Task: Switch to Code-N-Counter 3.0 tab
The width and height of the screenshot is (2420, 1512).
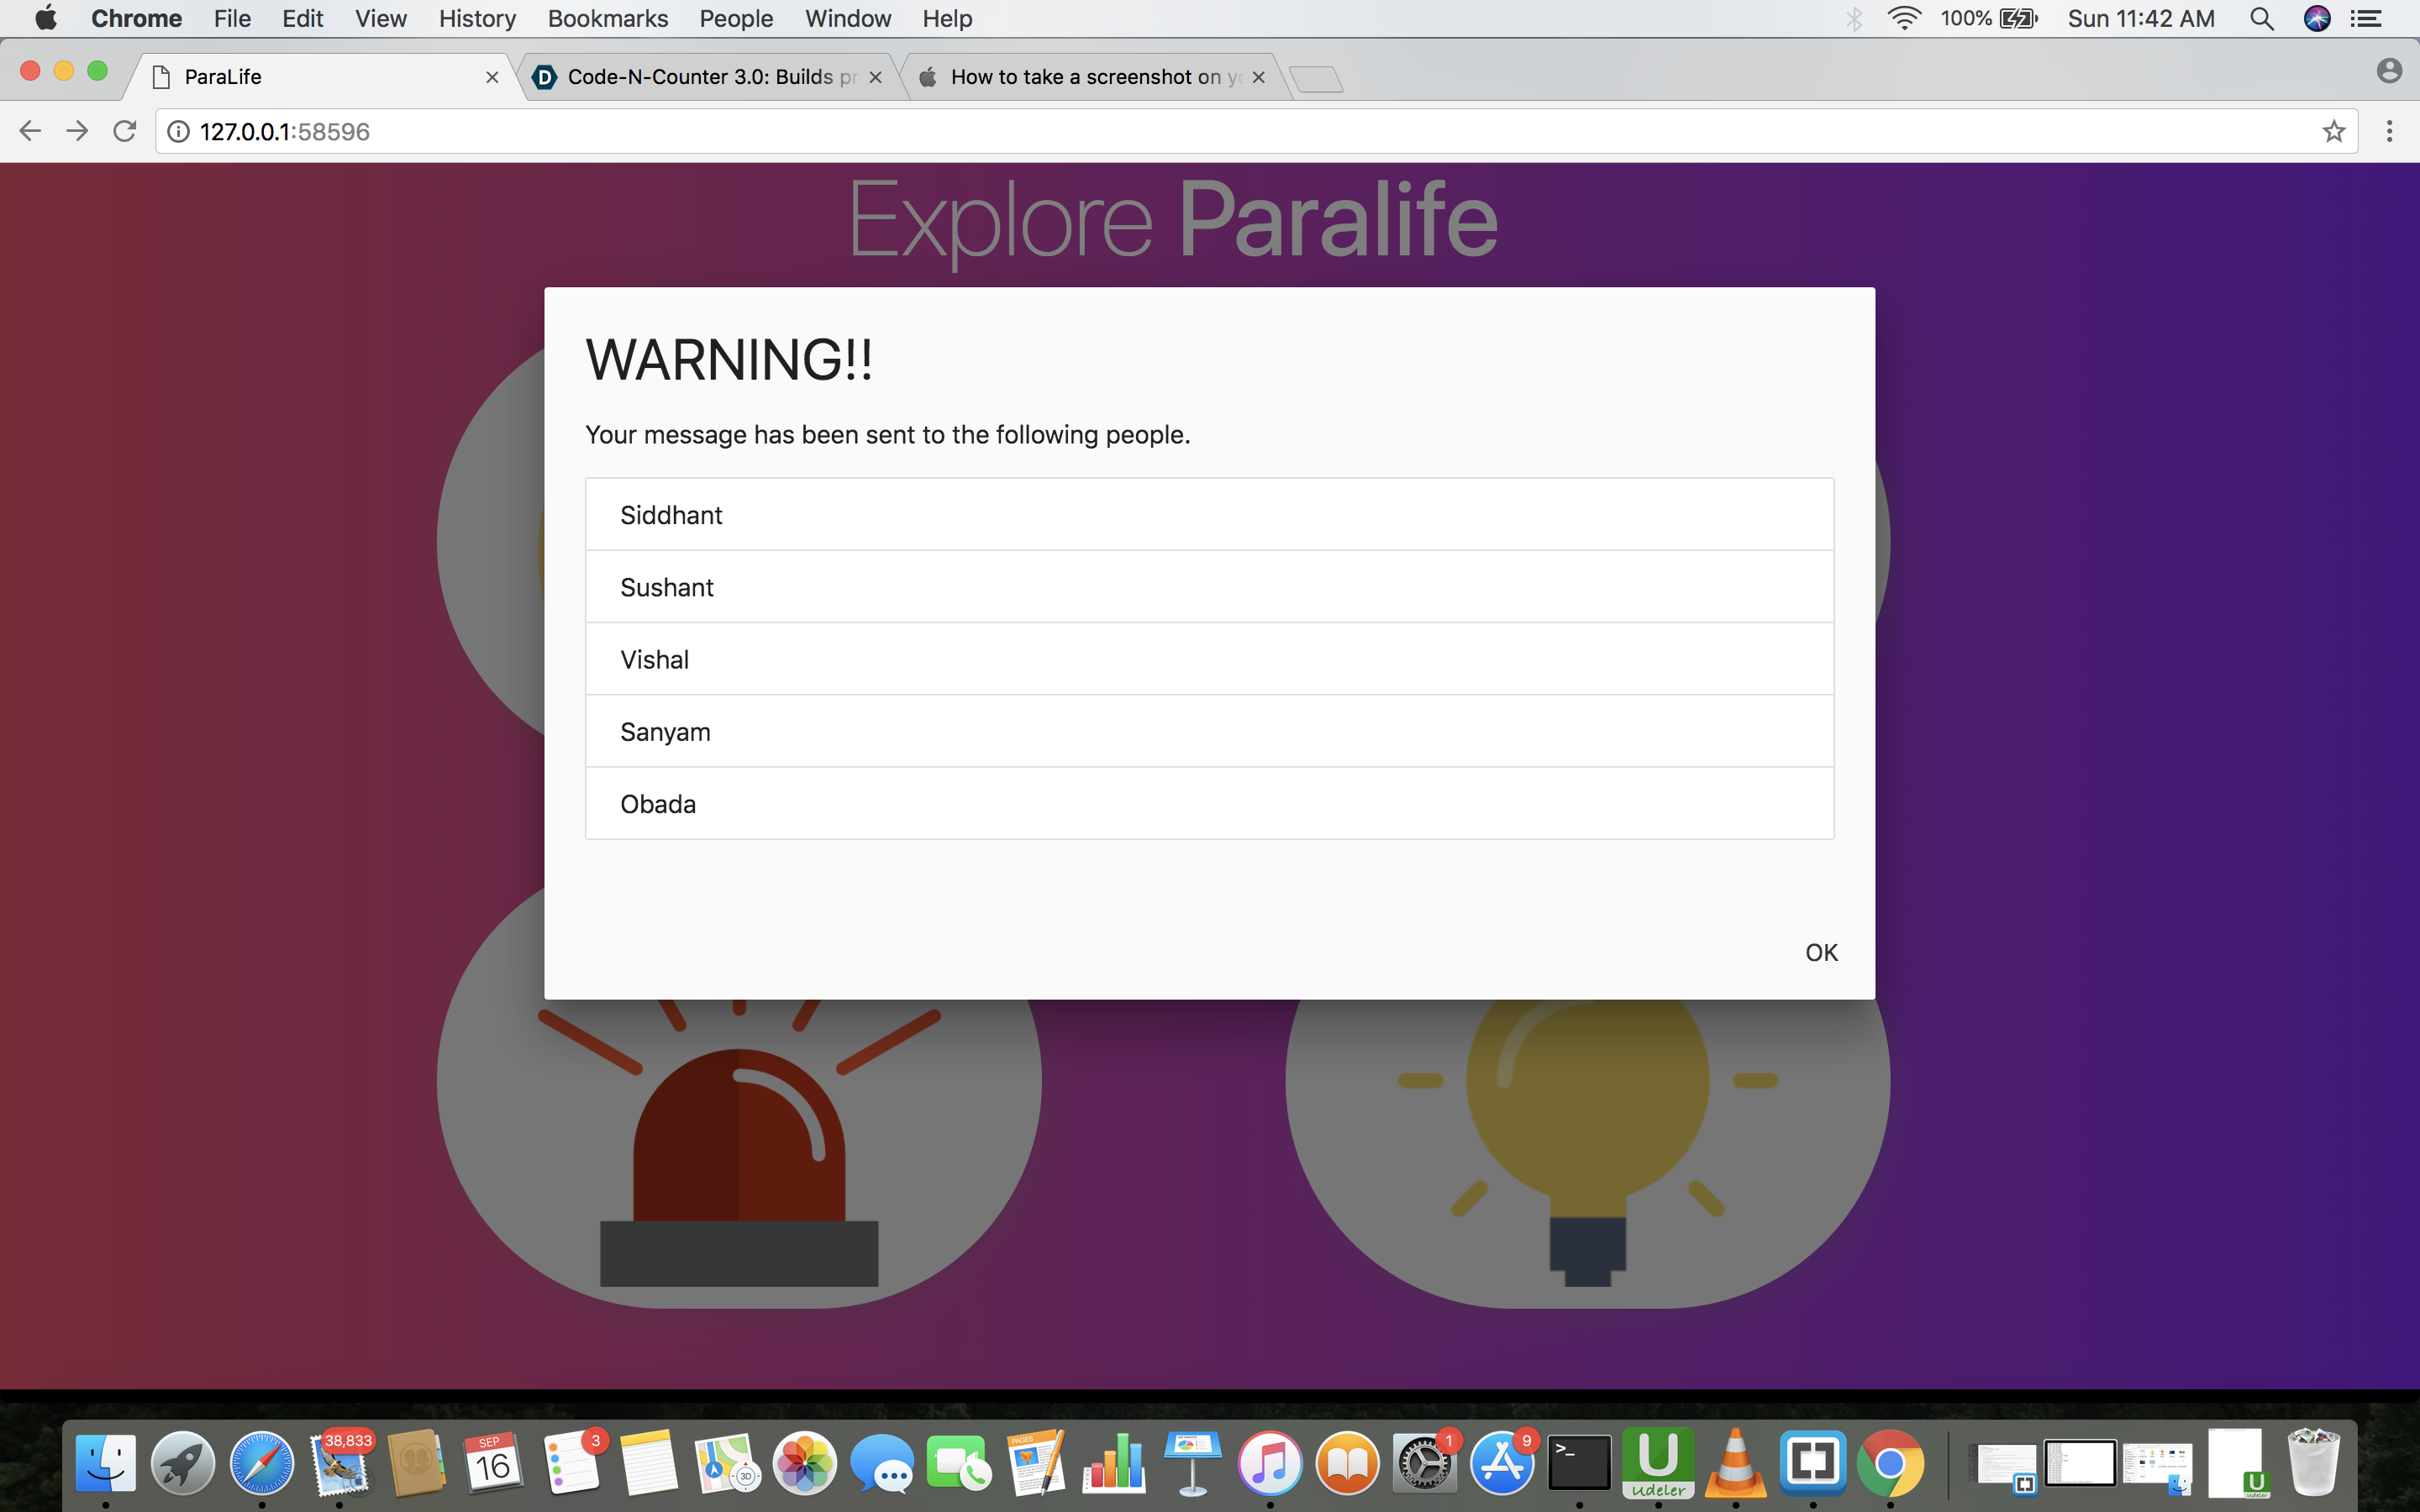Action: click(710, 77)
